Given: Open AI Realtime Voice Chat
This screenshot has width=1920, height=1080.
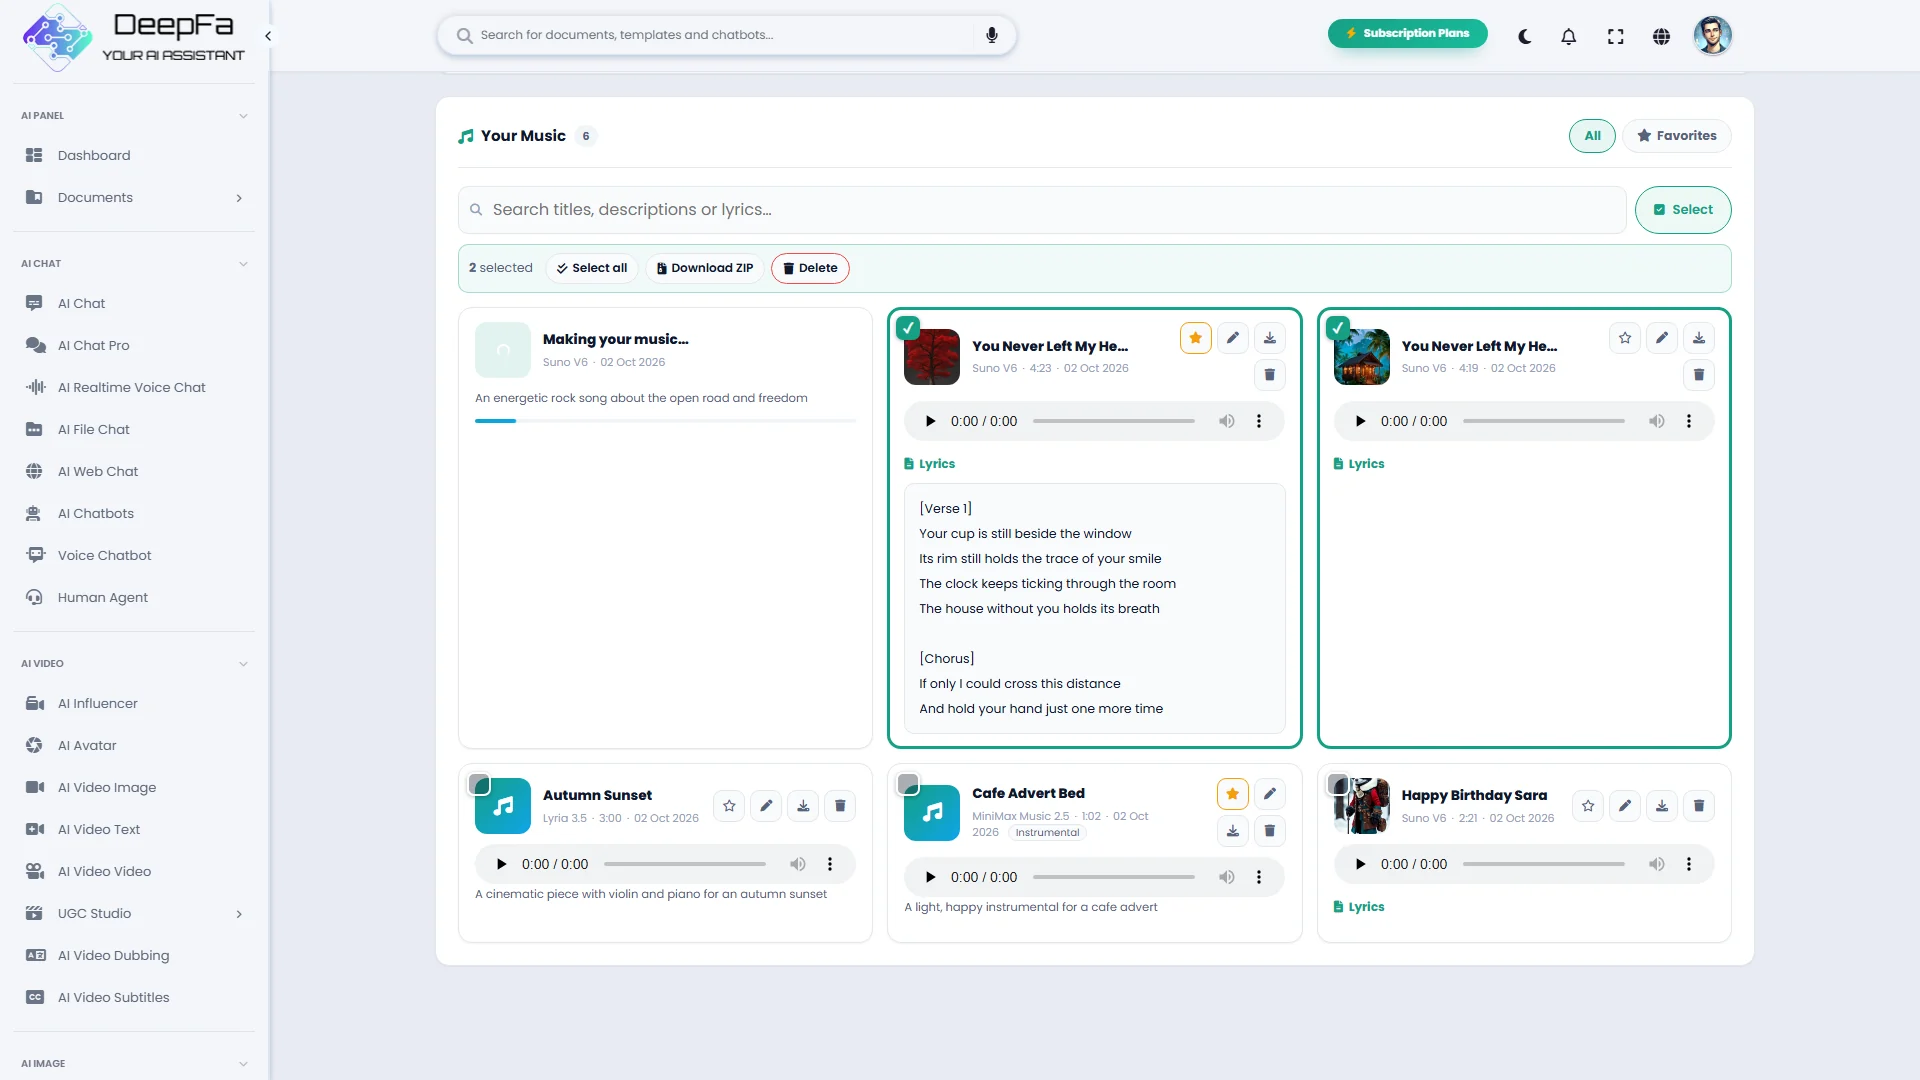Looking at the screenshot, I should pyautogui.click(x=134, y=387).
